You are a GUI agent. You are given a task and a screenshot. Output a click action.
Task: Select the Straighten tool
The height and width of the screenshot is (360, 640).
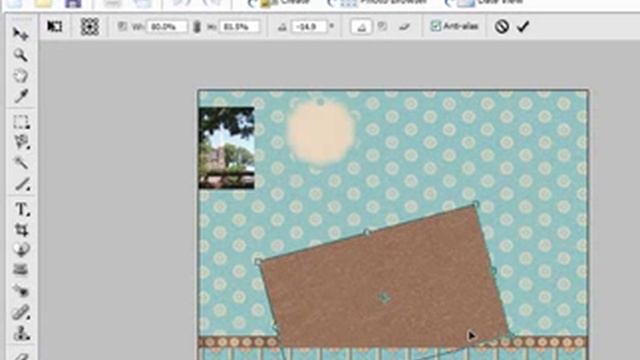[21, 269]
